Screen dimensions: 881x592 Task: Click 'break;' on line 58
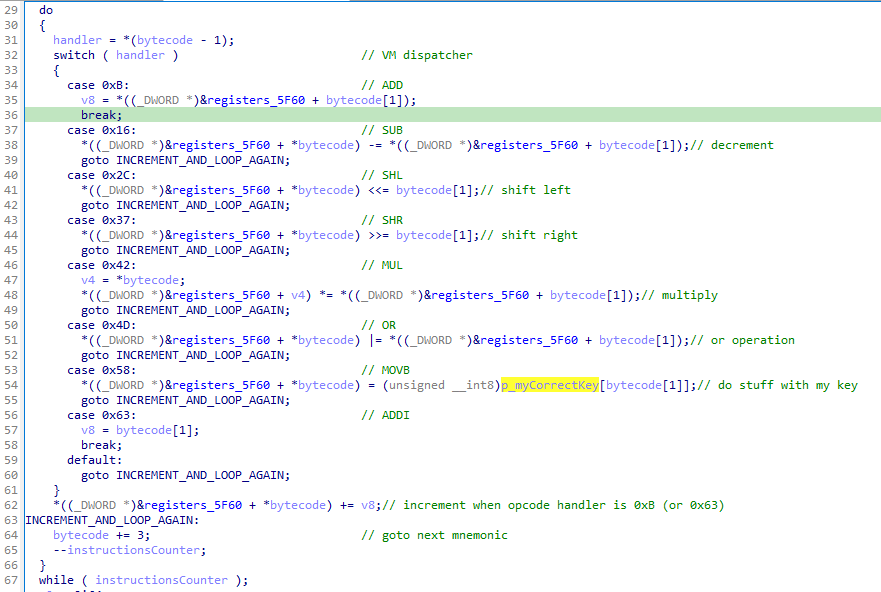pos(102,445)
